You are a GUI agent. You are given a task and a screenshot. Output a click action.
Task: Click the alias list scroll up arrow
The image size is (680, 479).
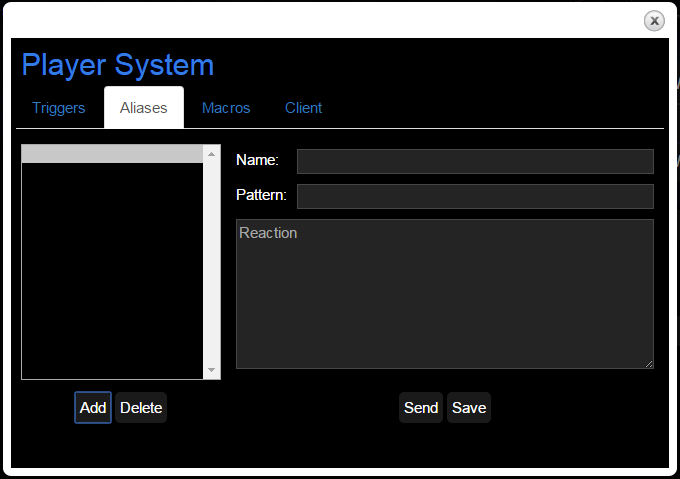coord(211,154)
